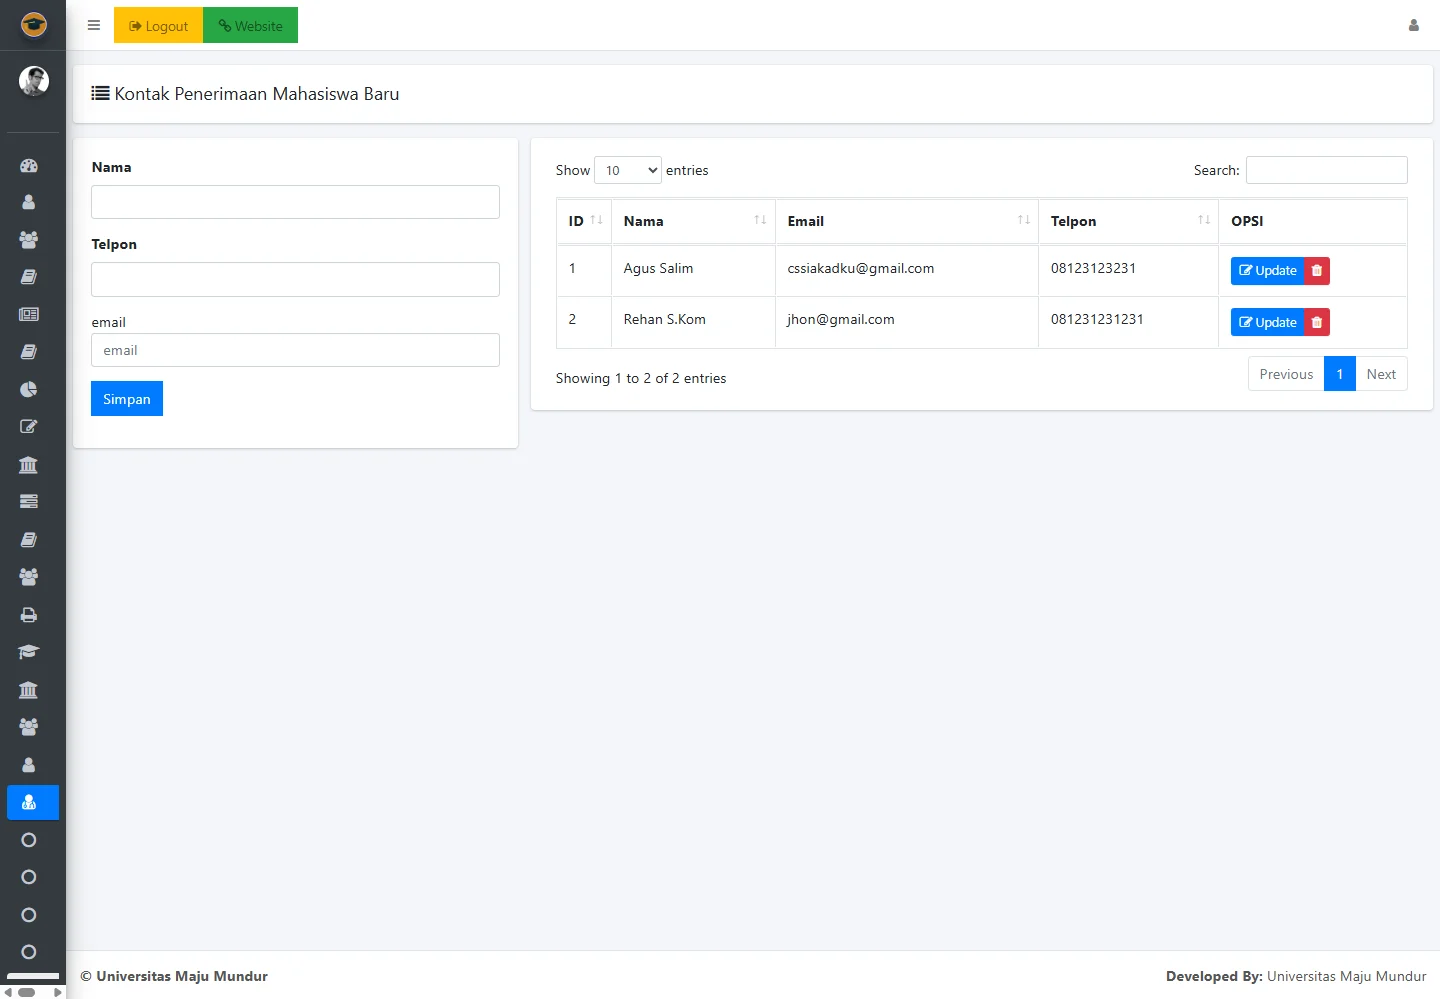
Task: Open the Show entries count dropdown
Action: click(x=627, y=170)
